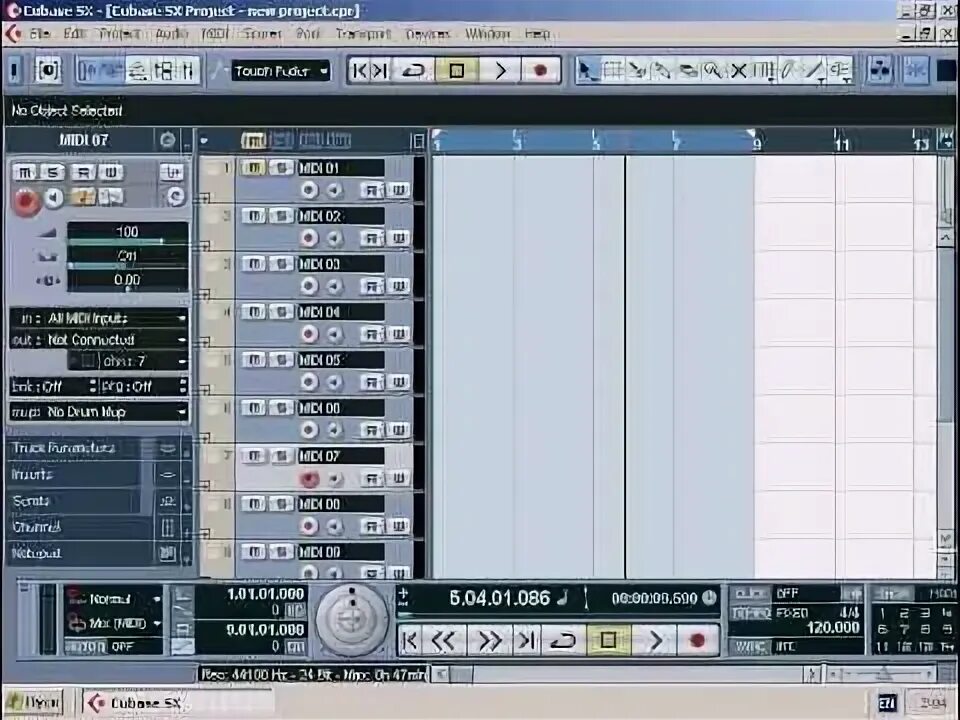This screenshot has height=720, width=960.
Task: Toggle Write automation on MIDI 01
Action: [399, 190]
